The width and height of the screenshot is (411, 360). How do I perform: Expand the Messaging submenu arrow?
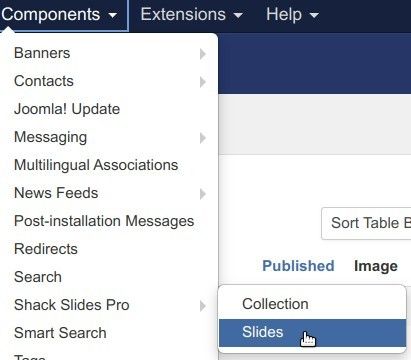click(203, 138)
